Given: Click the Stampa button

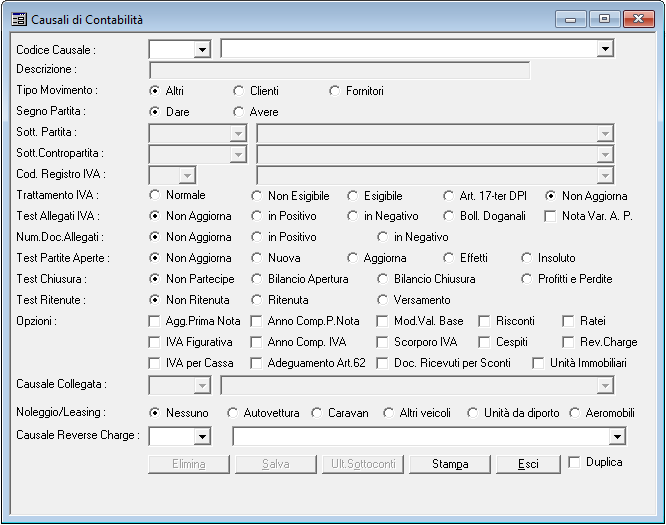Looking at the screenshot, I should tap(450, 464).
